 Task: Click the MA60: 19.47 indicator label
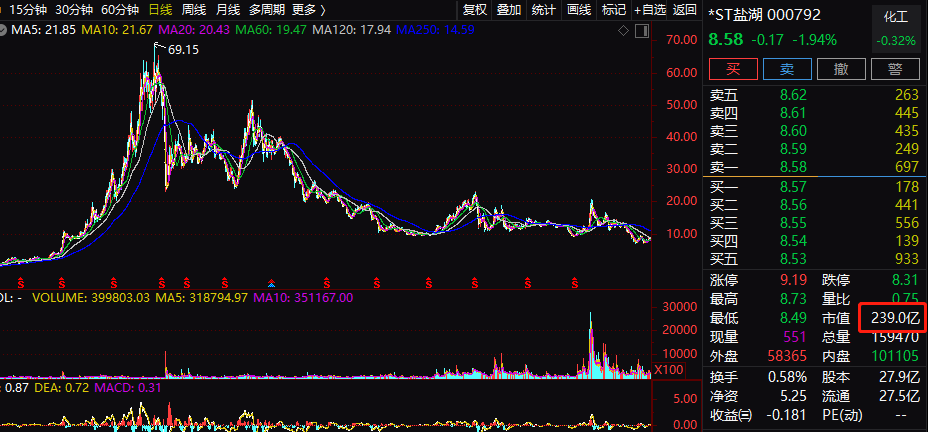pos(271,29)
